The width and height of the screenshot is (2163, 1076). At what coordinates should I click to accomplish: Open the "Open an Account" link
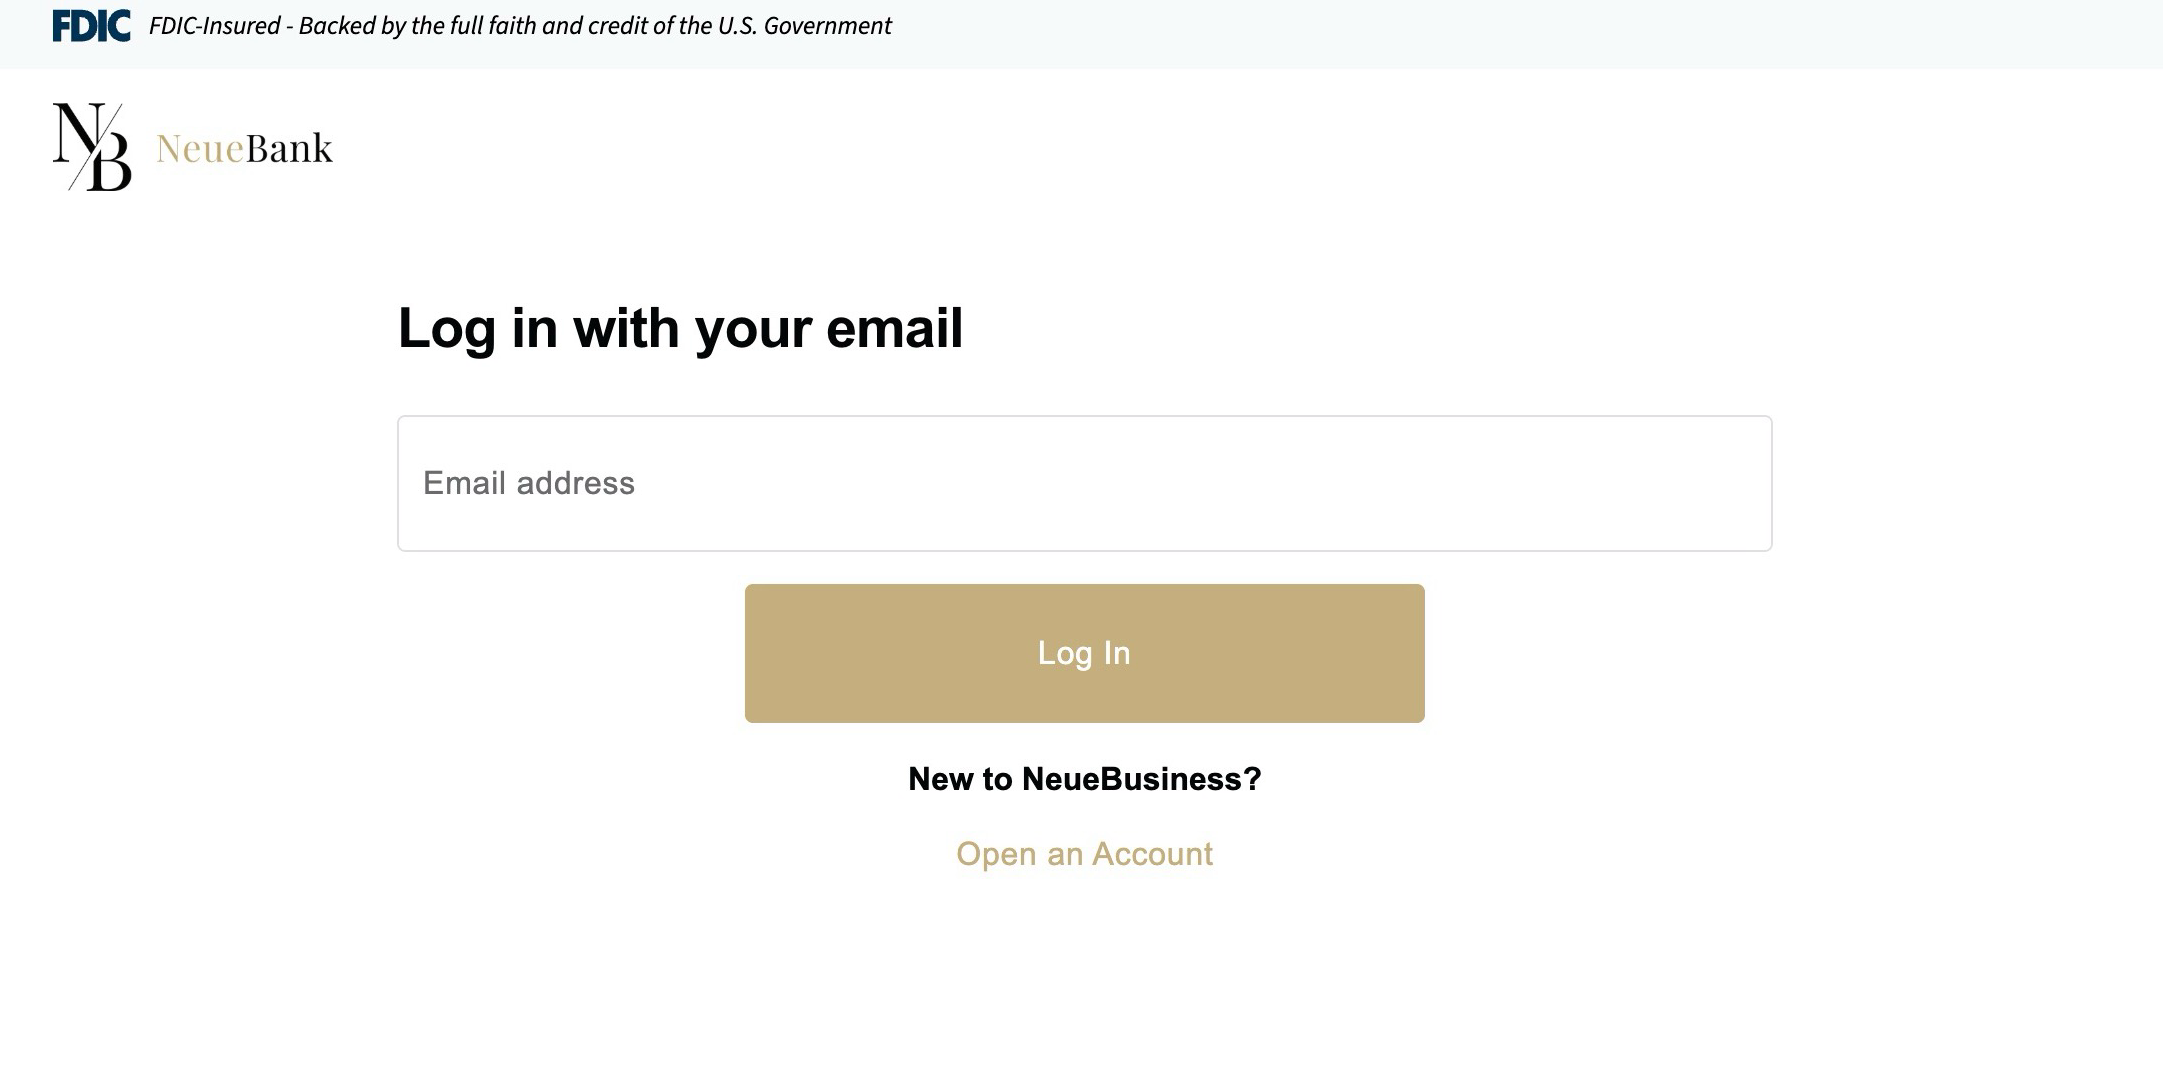pos(1084,854)
